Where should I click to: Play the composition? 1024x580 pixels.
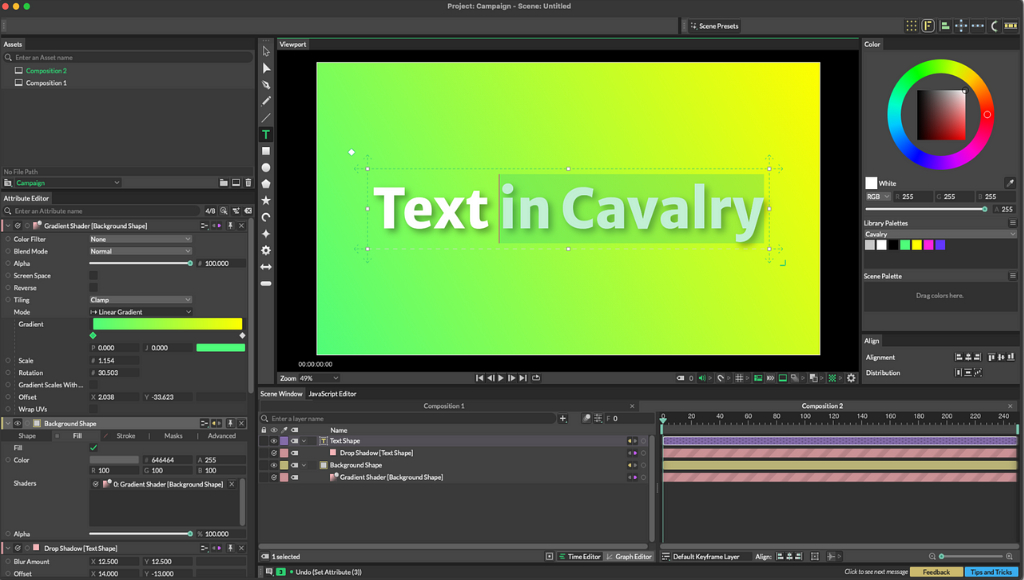[501, 378]
